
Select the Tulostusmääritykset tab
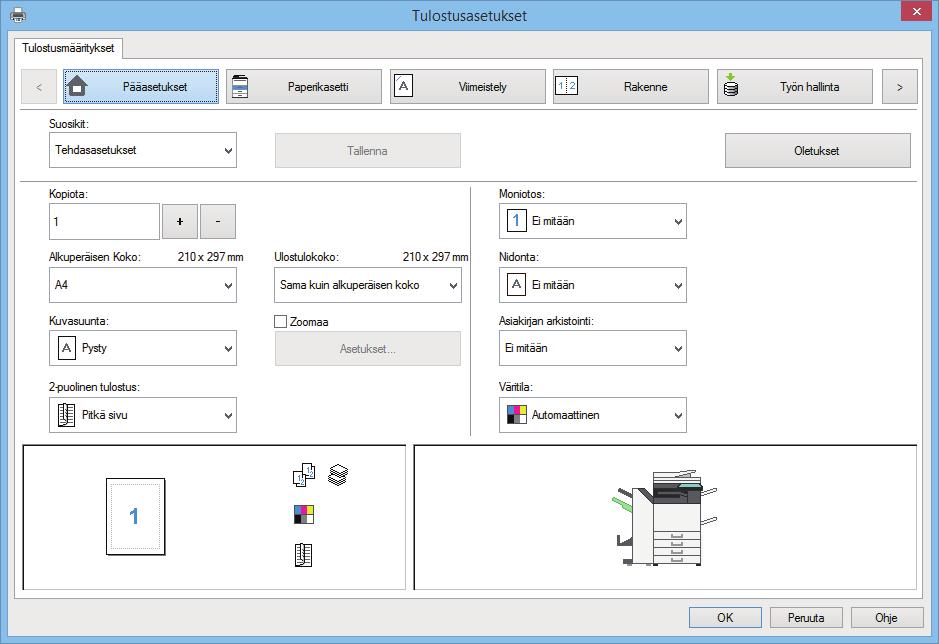pos(68,48)
